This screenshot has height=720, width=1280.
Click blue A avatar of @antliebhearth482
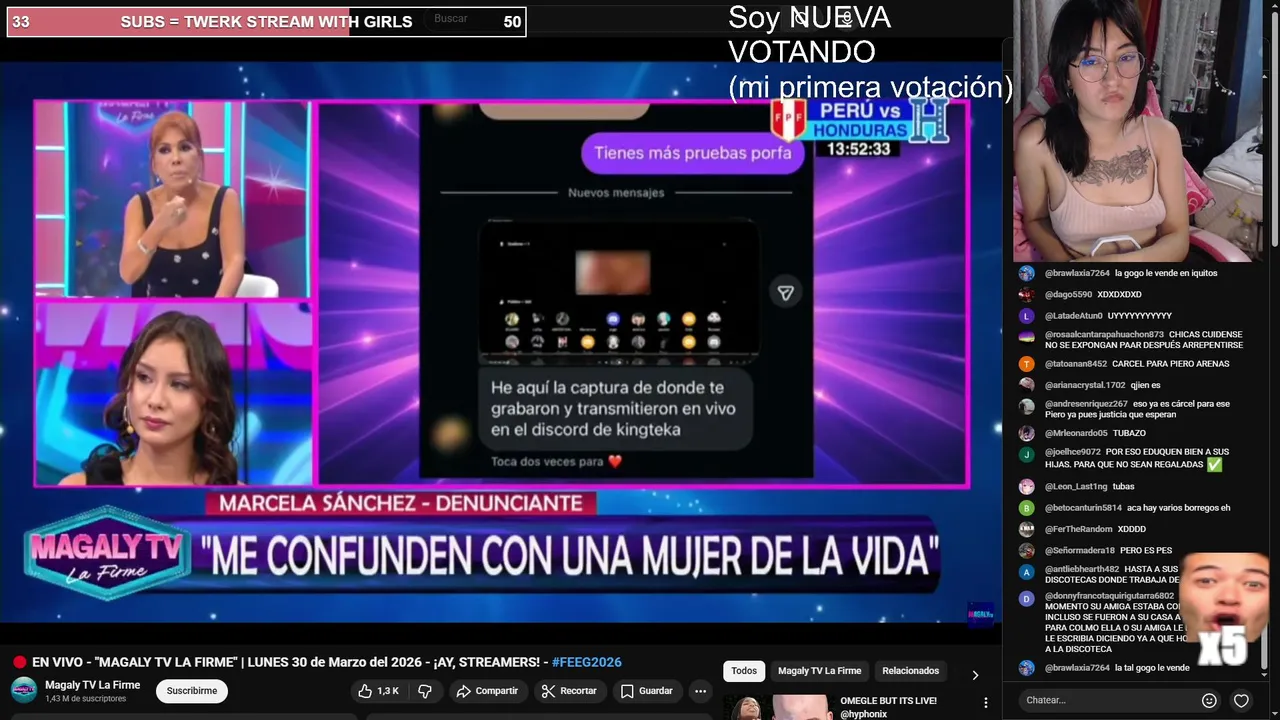pos(1026,571)
